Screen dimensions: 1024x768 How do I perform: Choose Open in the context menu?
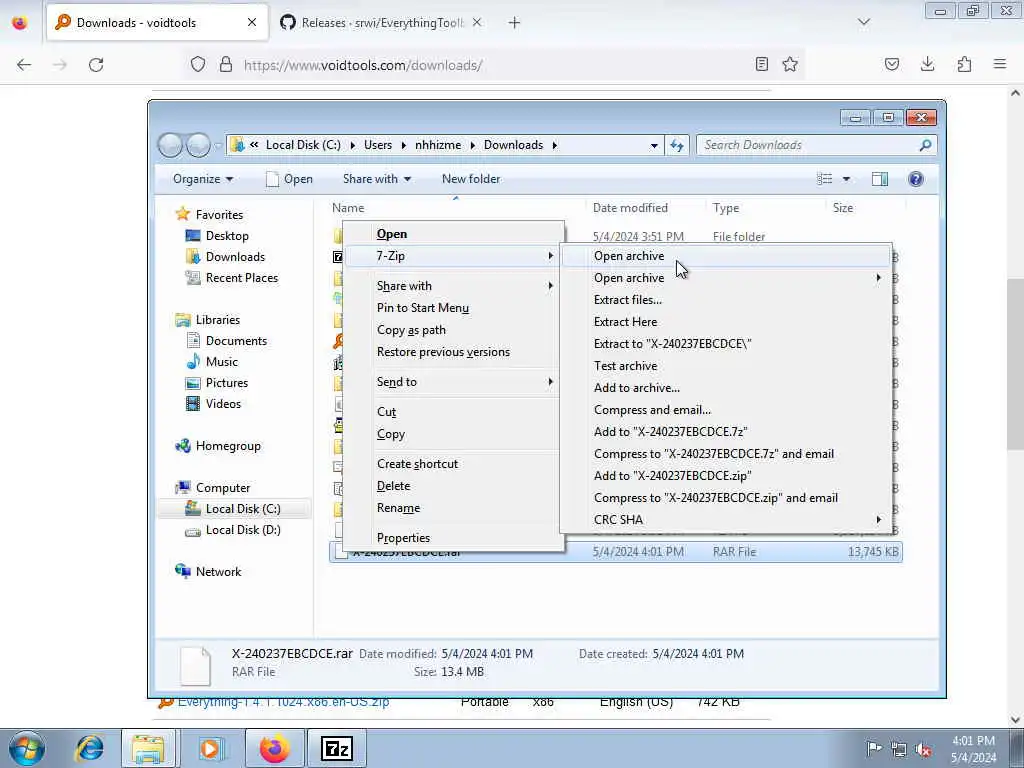(453, 234)
